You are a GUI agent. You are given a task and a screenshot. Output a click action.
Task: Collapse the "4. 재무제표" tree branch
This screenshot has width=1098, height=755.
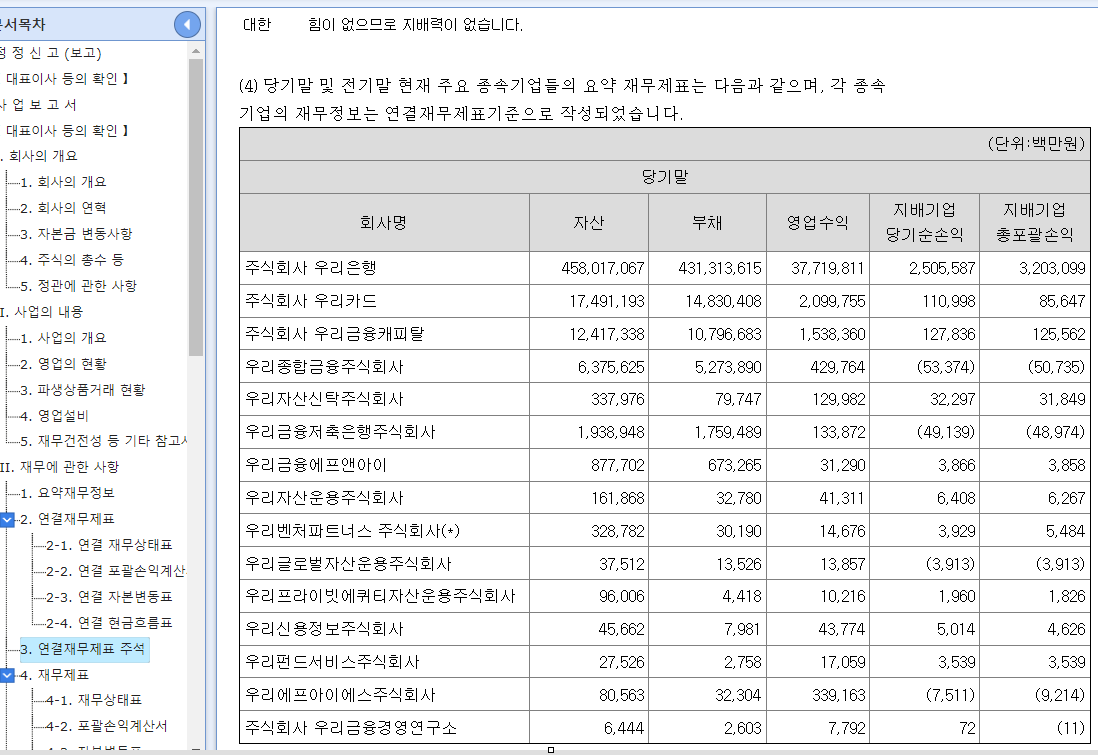(9, 677)
